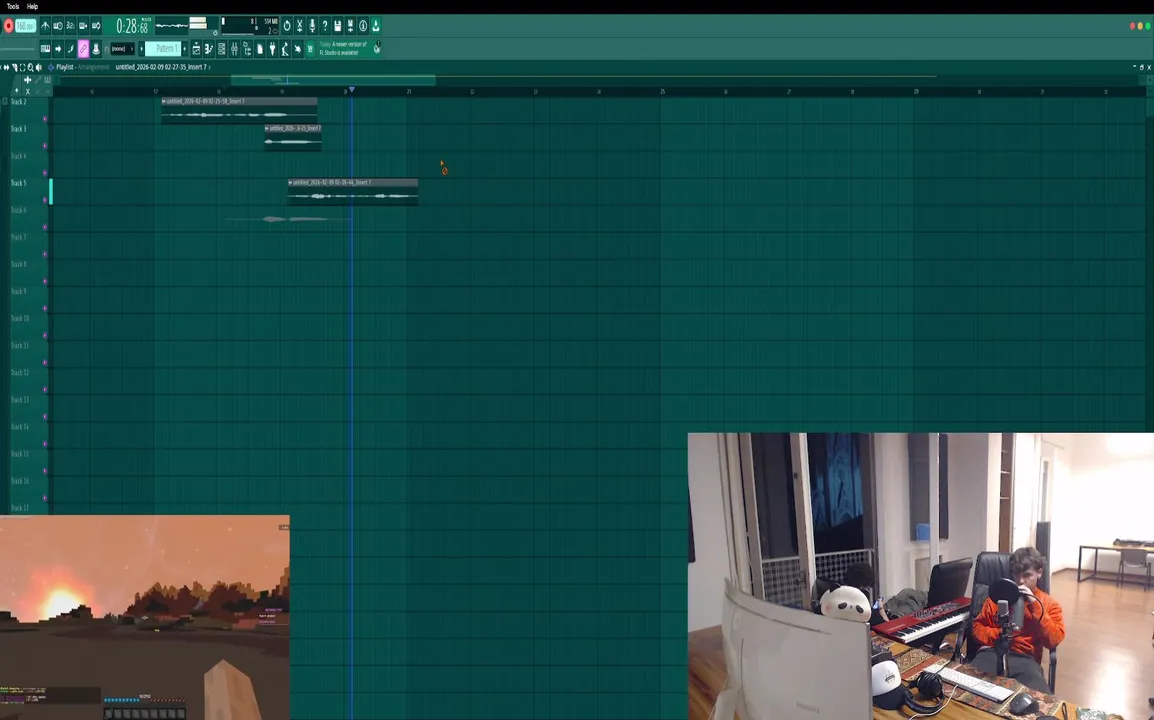Open the mixer view icon
This screenshot has height=720, width=1154.
click(x=234, y=49)
